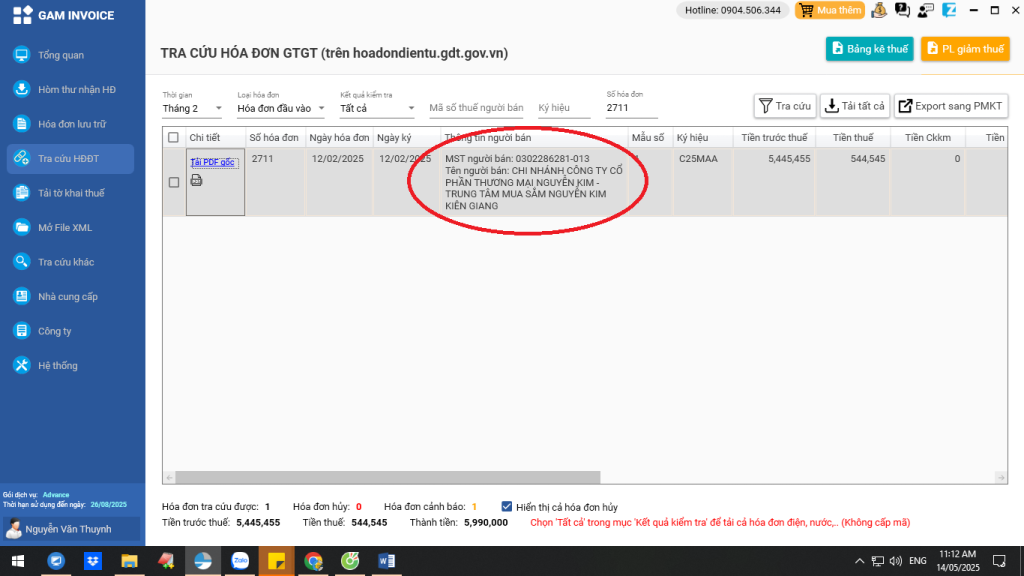Open the Tải PDF gốc link
Image resolution: width=1024 pixels, height=576 pixels.
click(x=212, y=162)
